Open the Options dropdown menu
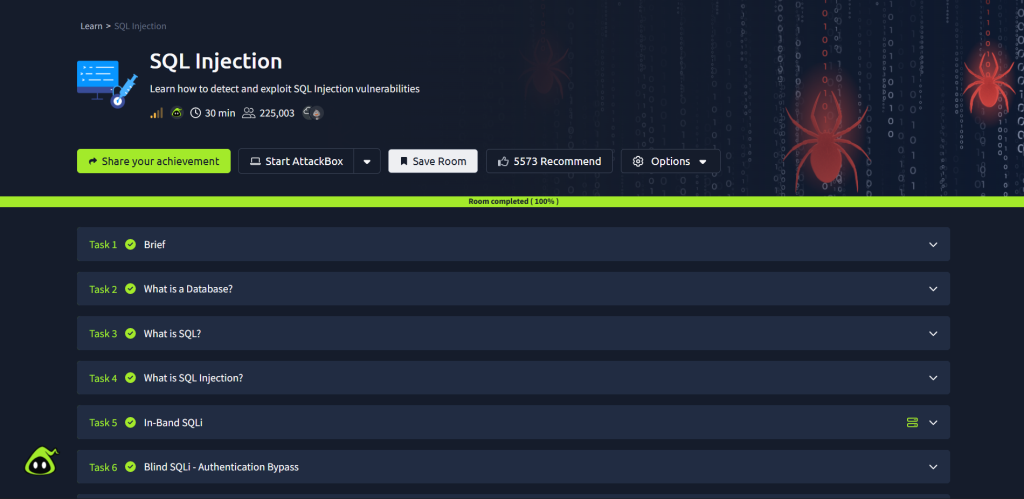Screen dimensions: 1024x499 click(670, 161)
